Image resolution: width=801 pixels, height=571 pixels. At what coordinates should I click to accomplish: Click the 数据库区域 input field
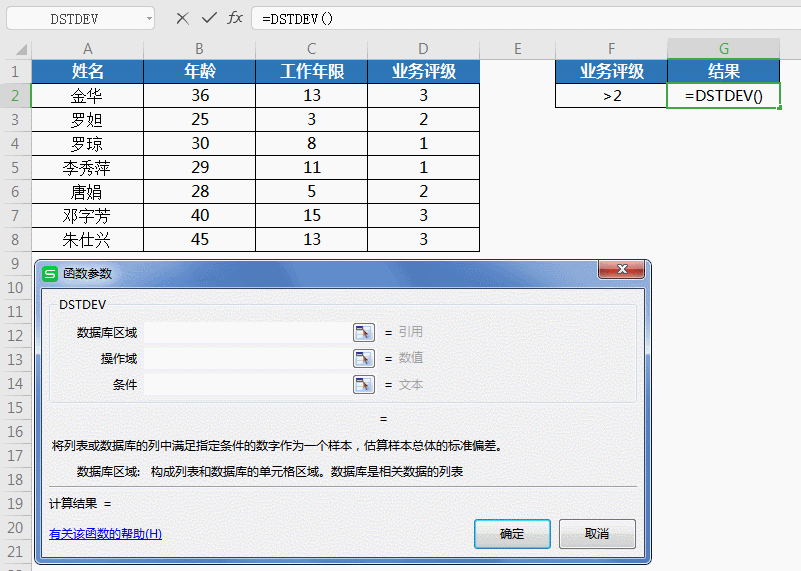(248, 332)
